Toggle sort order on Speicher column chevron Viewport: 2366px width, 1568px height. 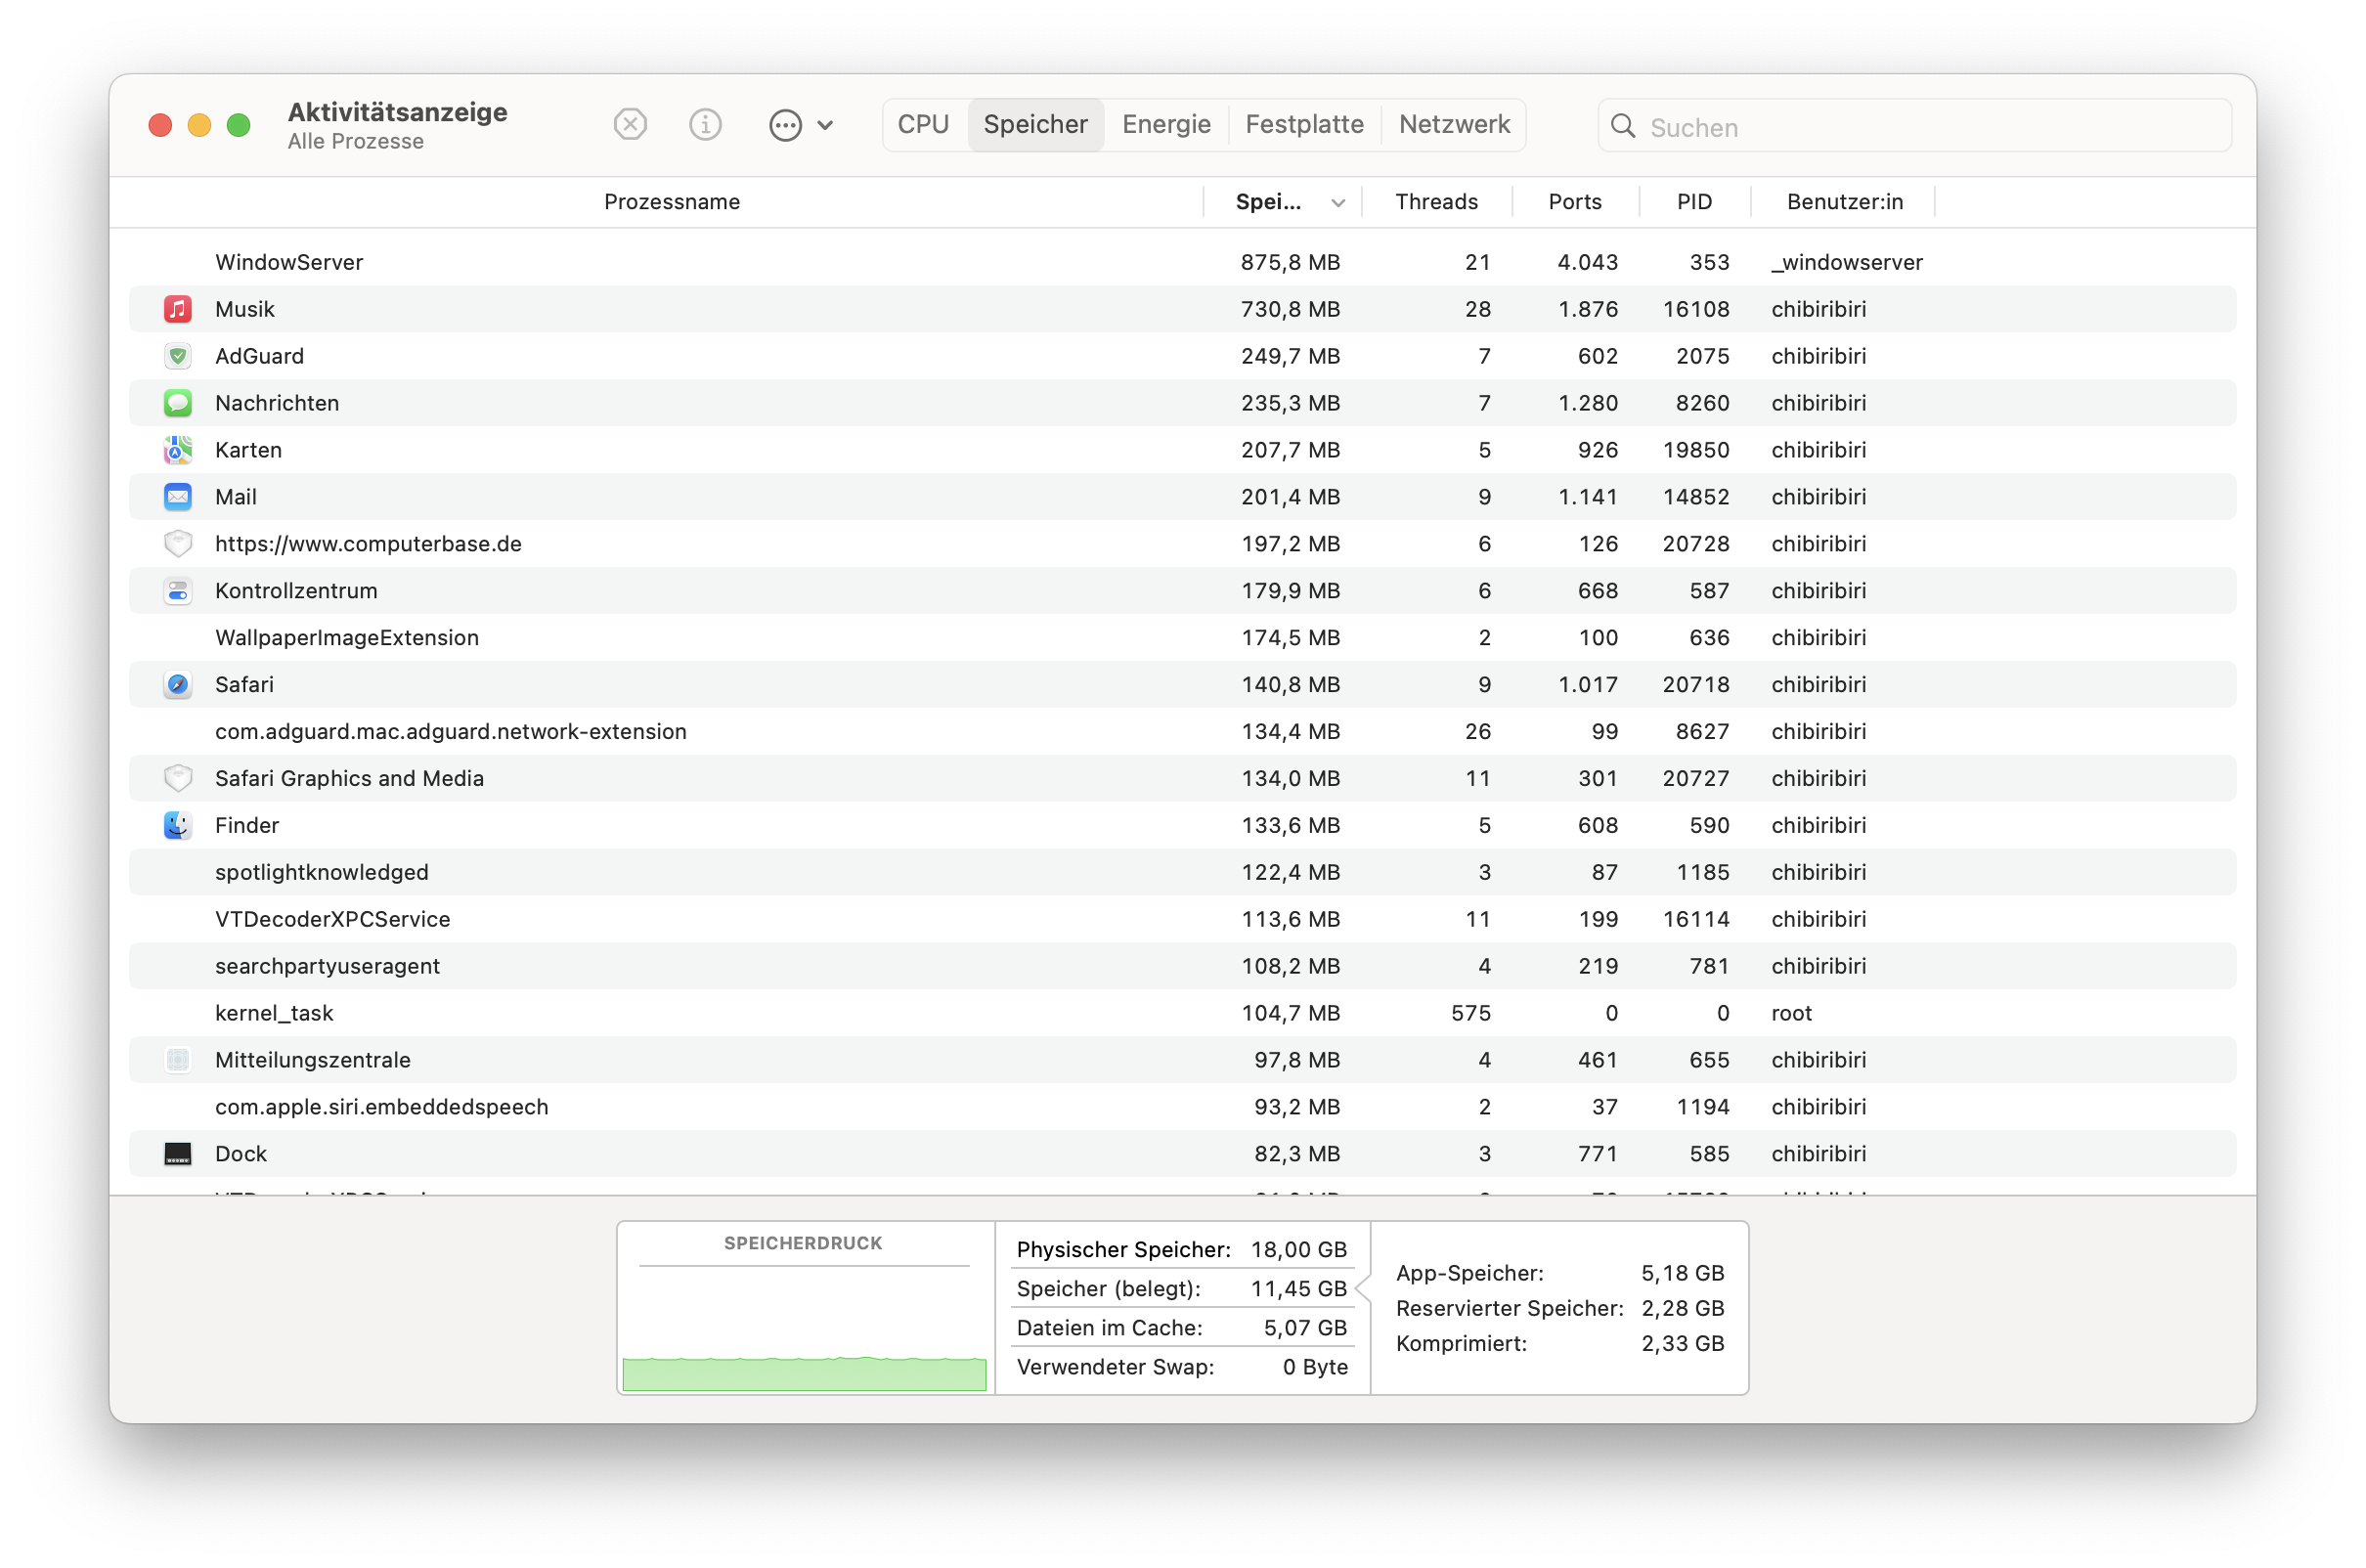(x=1338, y=203)
